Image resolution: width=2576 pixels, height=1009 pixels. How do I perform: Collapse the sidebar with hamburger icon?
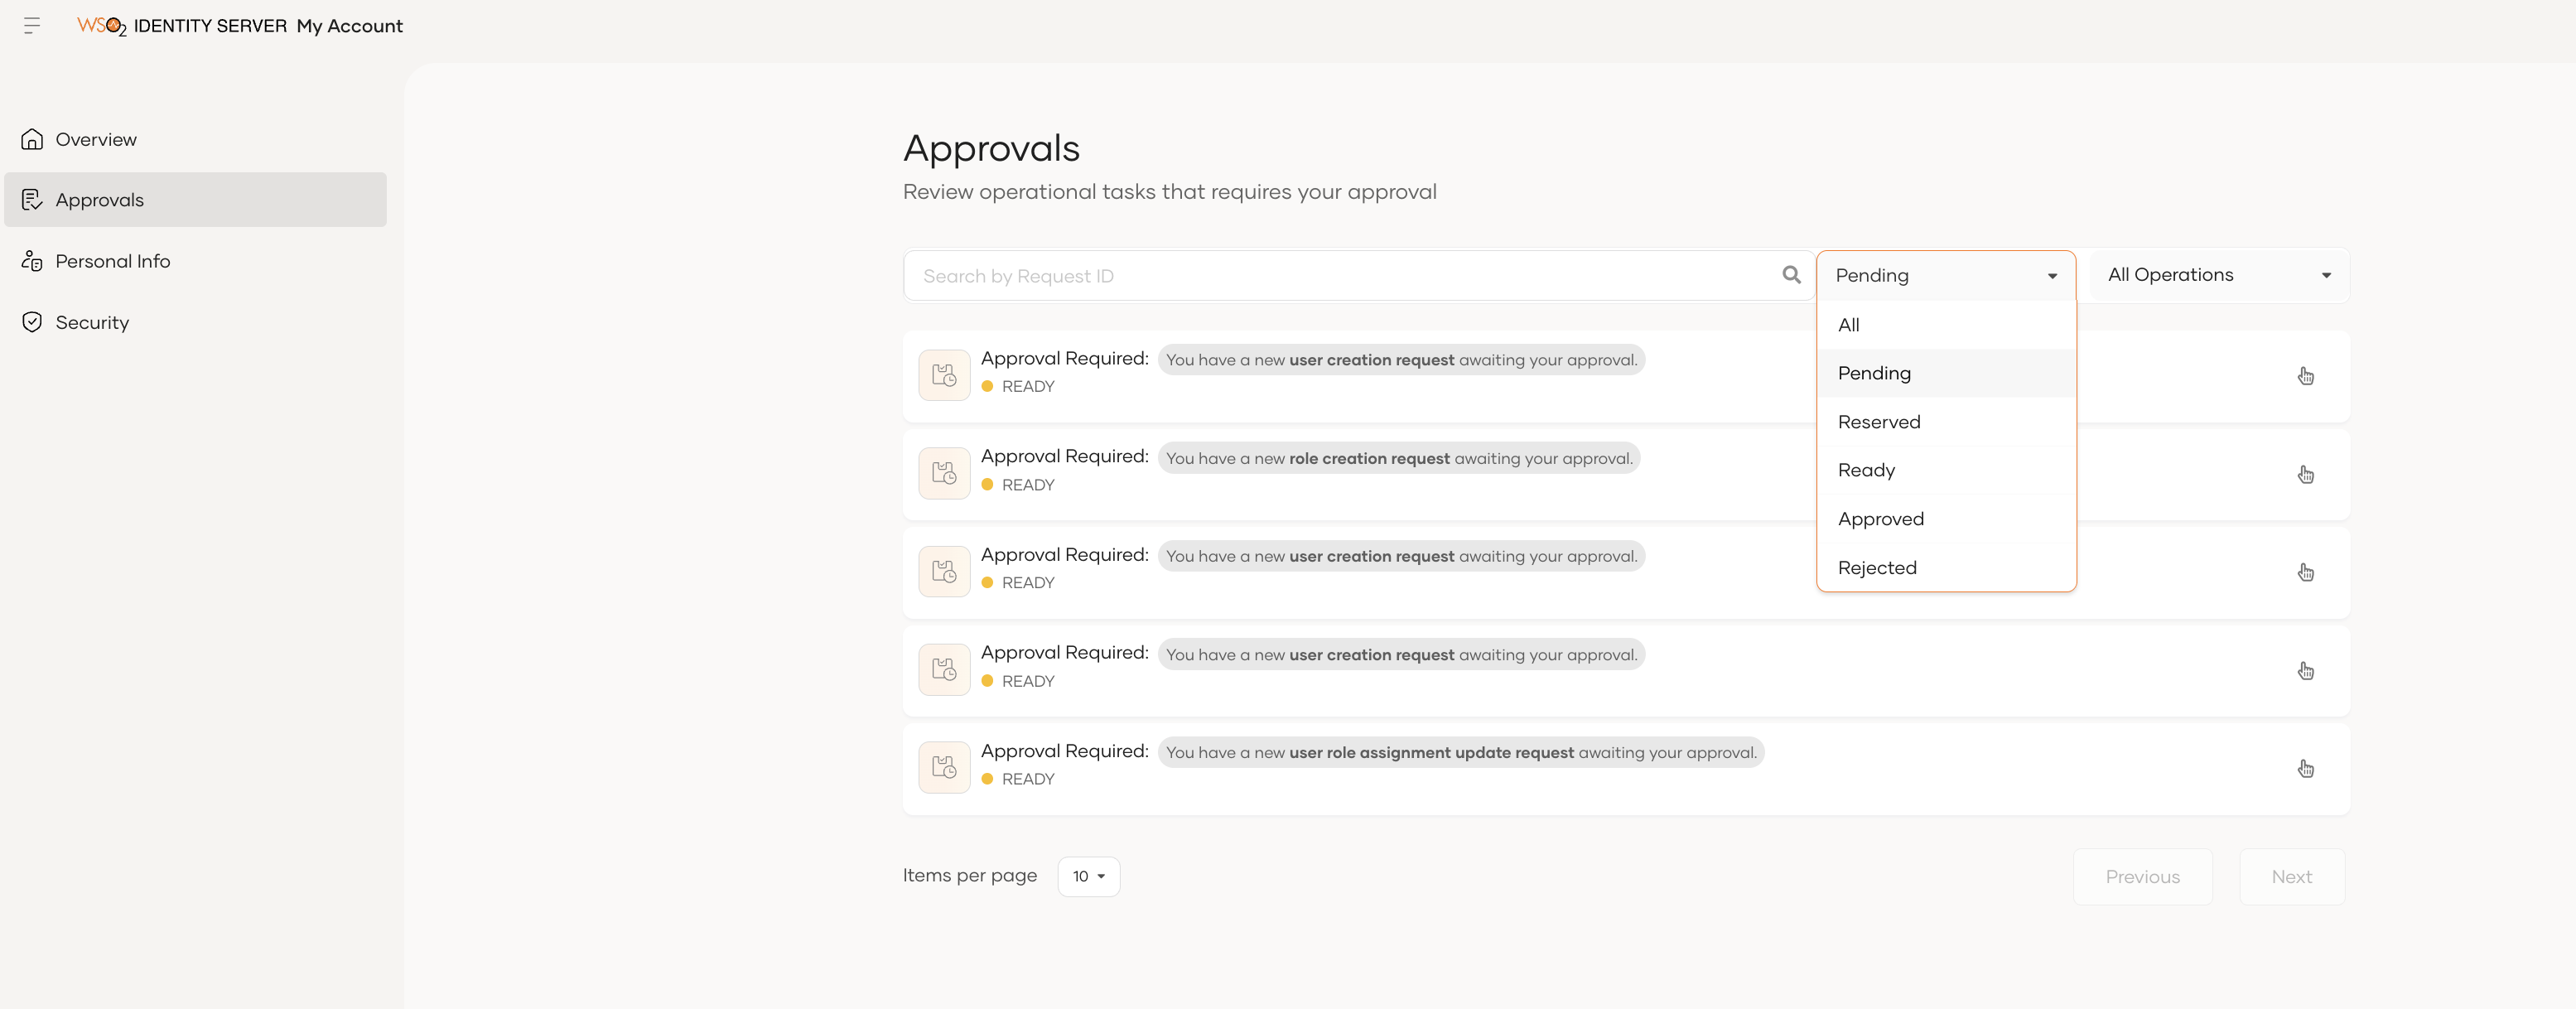pos(32,26)
